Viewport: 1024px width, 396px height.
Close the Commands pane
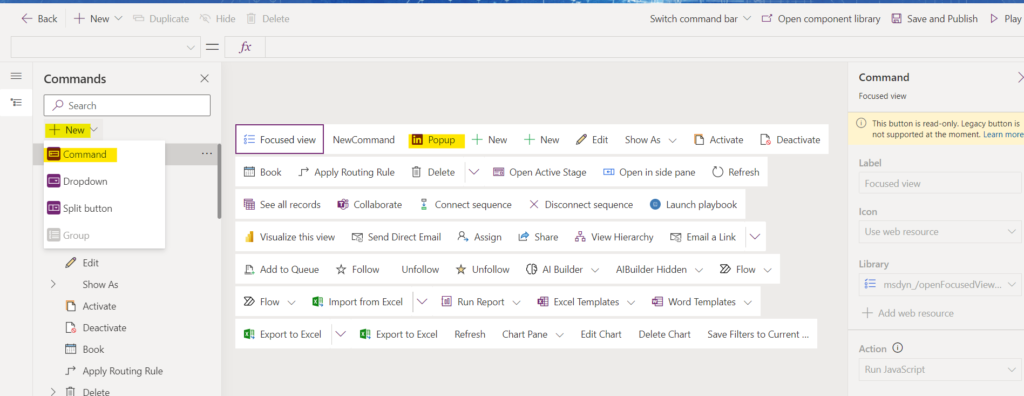204,78
